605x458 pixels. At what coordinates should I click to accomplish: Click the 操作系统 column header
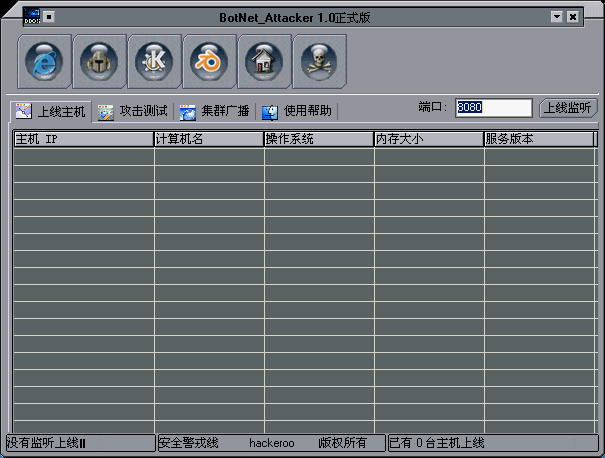tap(319, 139)
